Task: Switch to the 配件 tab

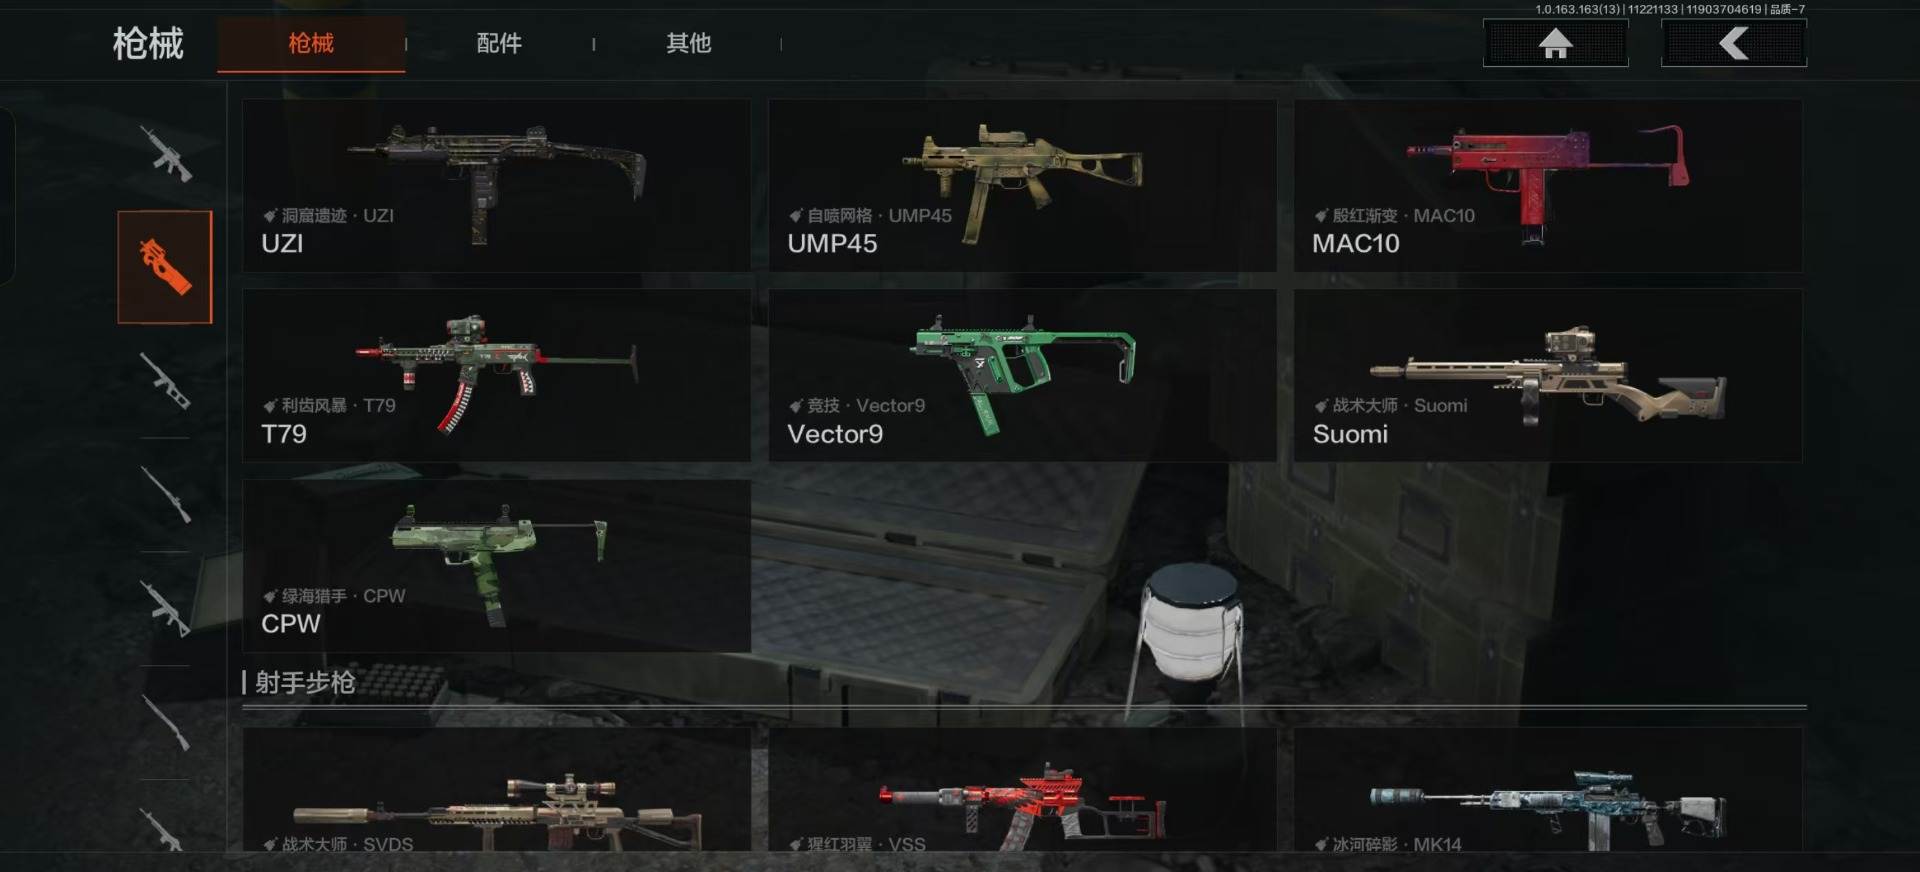Action: coord(499,43)
